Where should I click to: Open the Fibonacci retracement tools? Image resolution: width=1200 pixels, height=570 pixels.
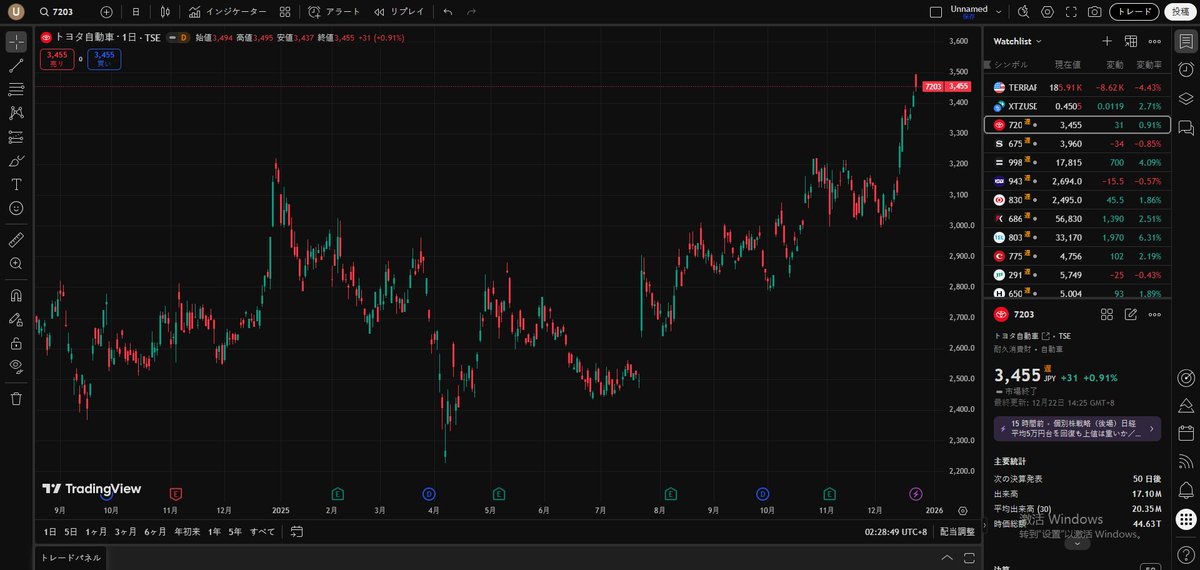16,89
